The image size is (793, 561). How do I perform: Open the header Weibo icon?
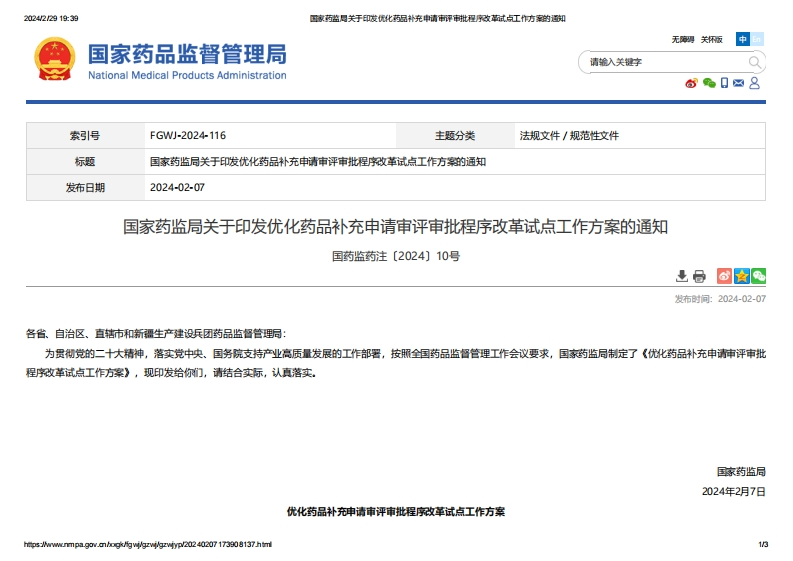coord(691,83)
